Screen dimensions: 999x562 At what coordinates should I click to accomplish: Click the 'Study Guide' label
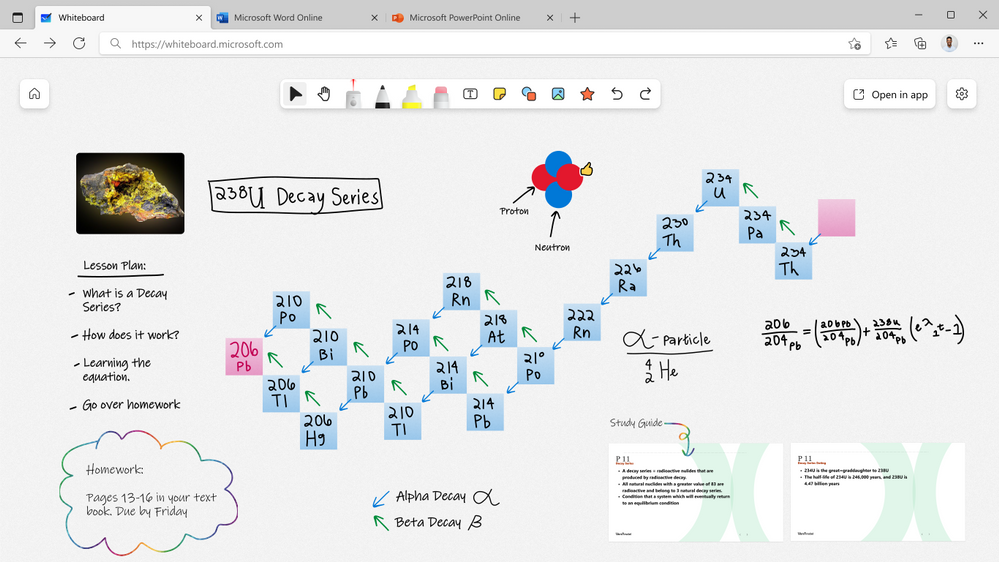636,422
